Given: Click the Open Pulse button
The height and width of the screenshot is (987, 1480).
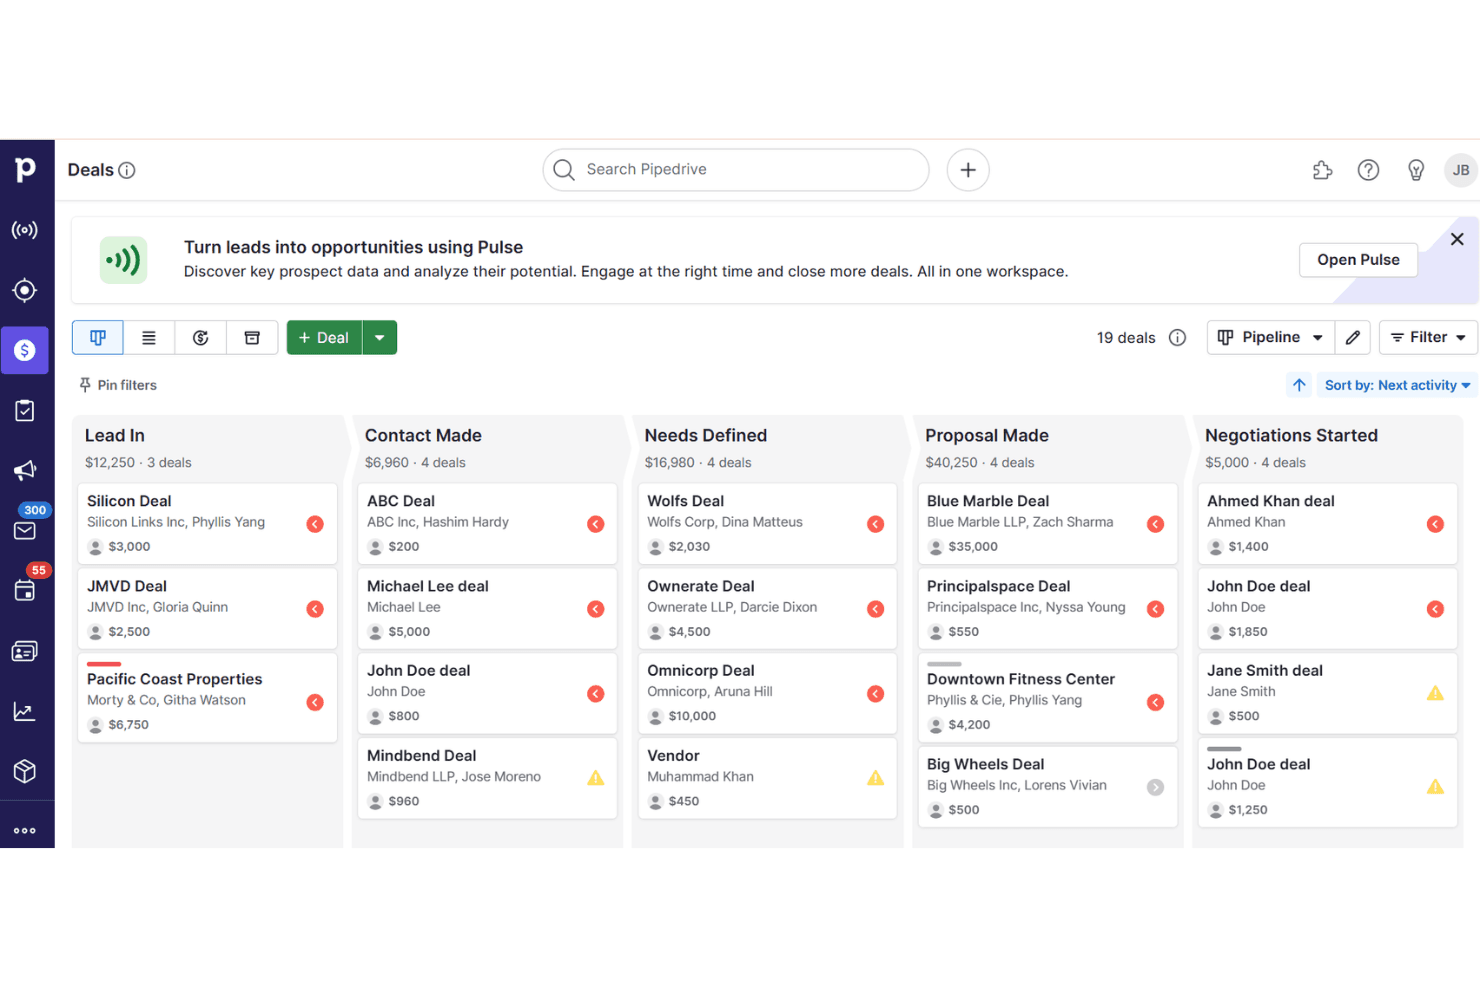Looking at the screenshot, I should (1358, 260).
